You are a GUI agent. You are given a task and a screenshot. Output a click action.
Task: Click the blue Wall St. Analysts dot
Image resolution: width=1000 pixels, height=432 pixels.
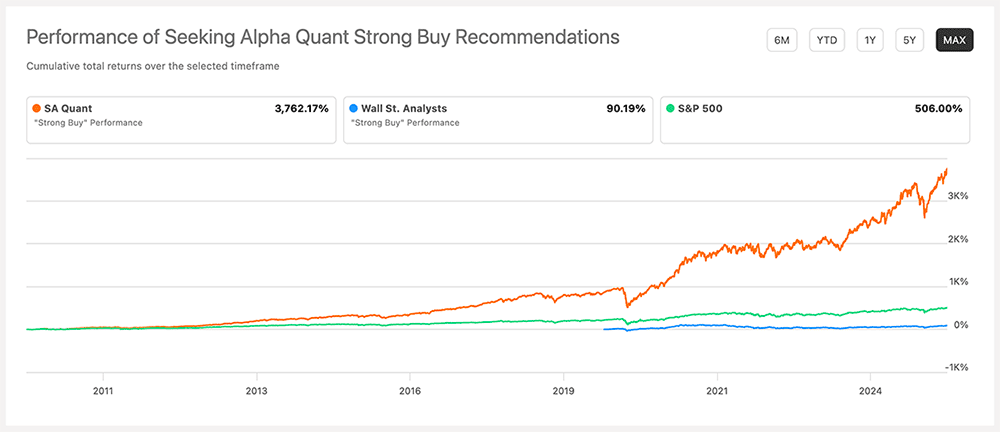[x=354, y=107]
